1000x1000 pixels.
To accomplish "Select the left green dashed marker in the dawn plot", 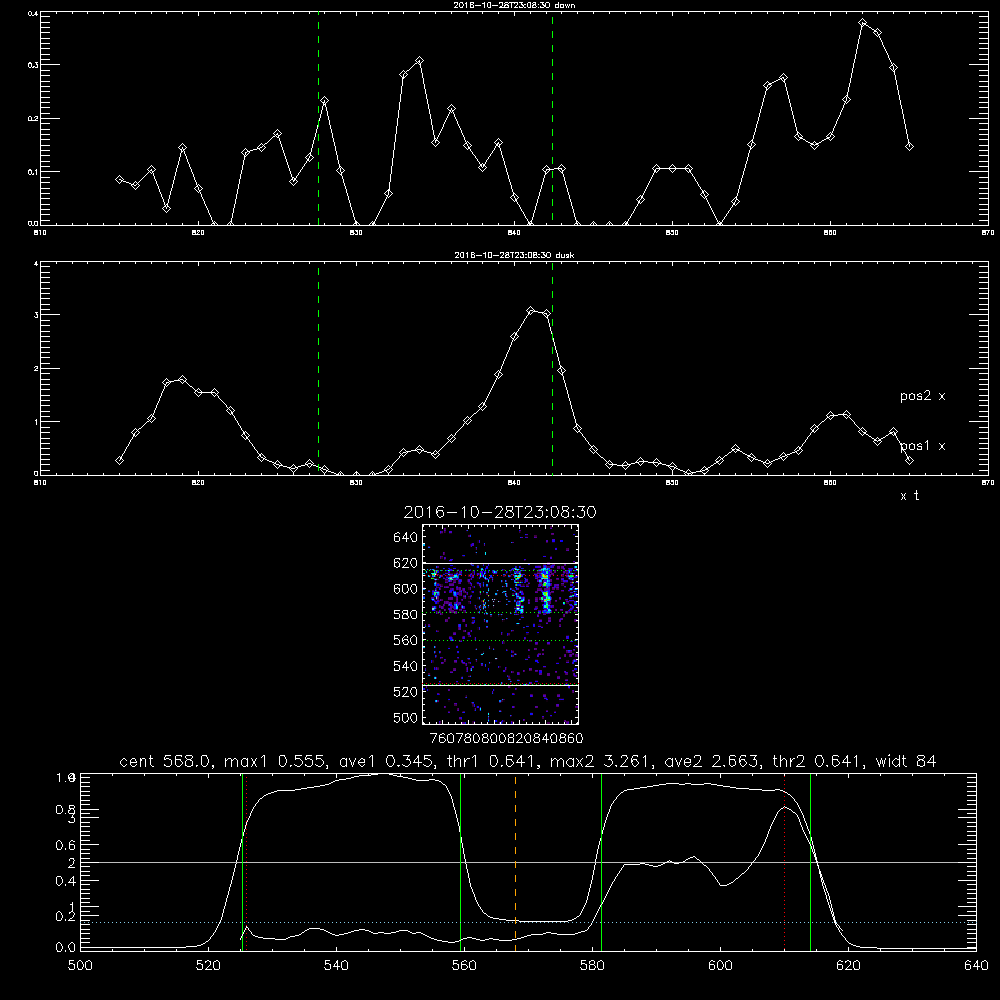I will (318, 118).
